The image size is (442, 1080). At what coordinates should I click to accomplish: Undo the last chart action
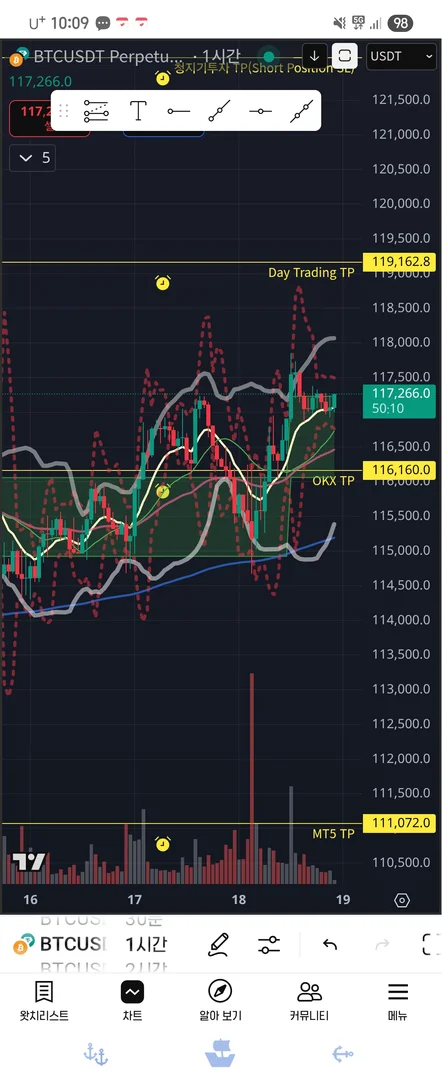tap(330, 944)
